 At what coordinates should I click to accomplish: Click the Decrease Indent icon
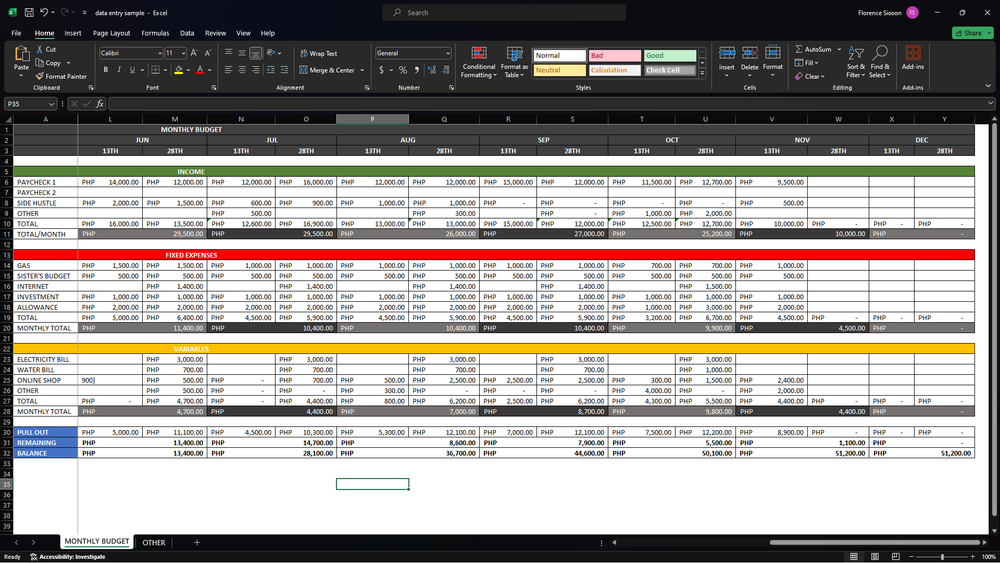click(270, 69)
